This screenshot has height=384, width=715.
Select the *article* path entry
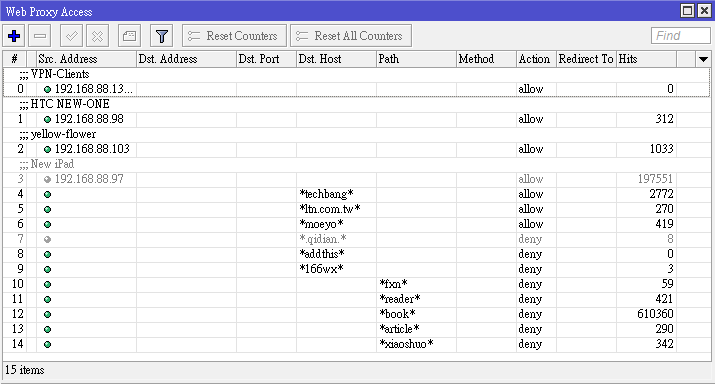click(399, 330)
